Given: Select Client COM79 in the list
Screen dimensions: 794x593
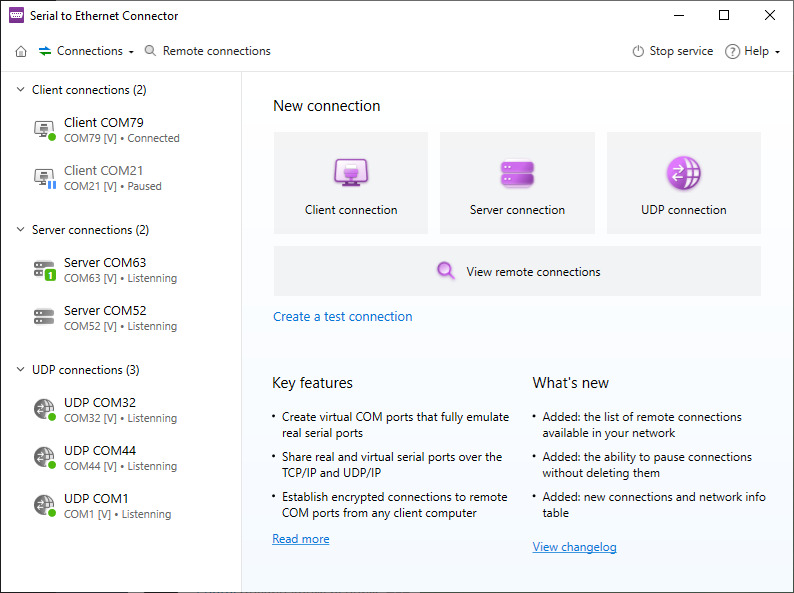Looking at the screenshot, I should (122, 130).
